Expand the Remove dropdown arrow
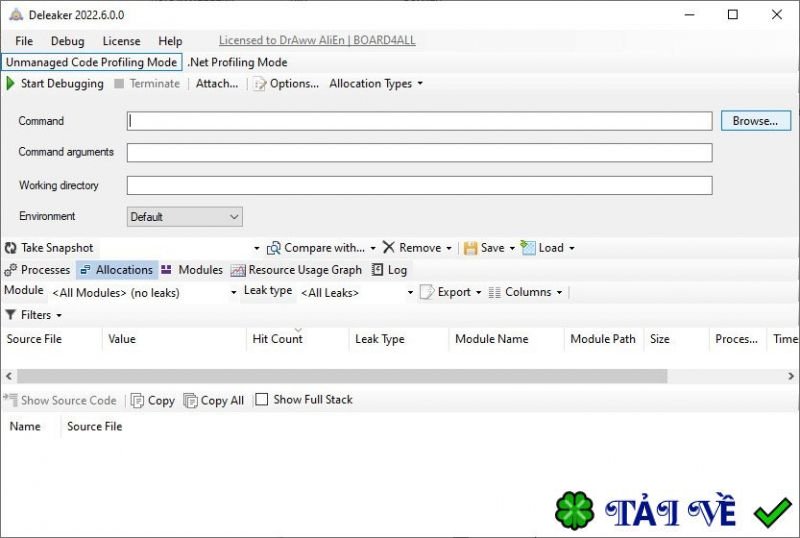The width and height of the screenshot is (800, 538). 449,248
